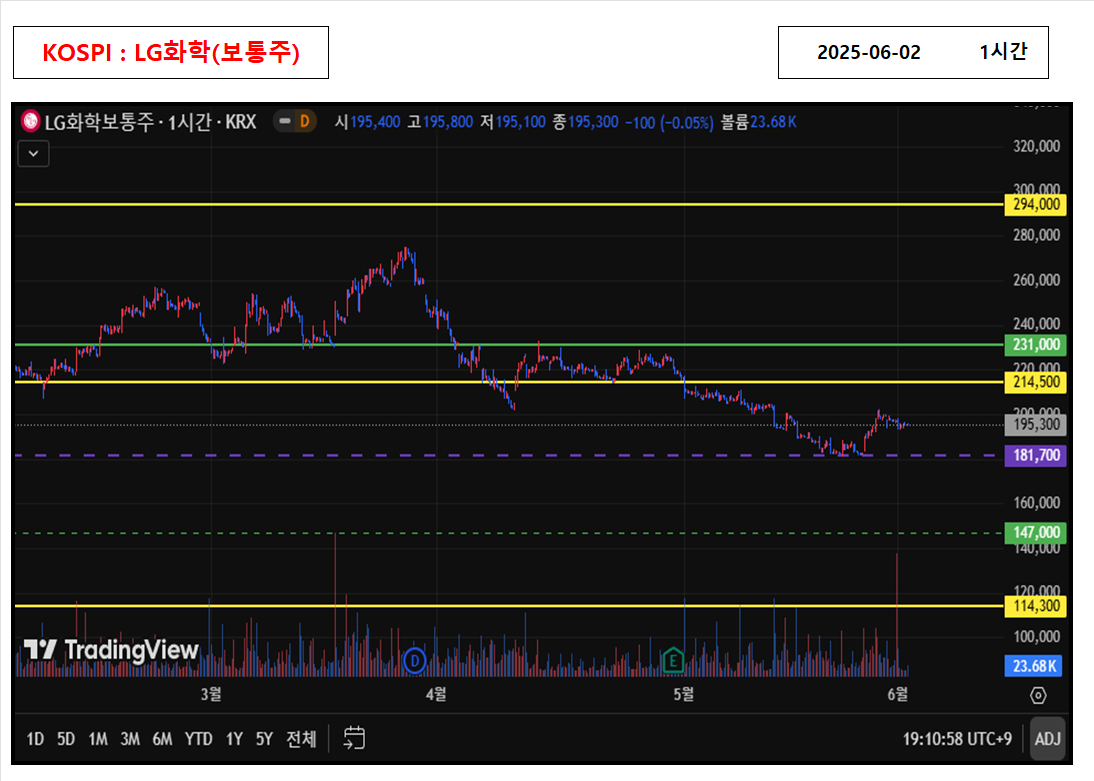Click the 147,000 green price label

(1035, 533)
